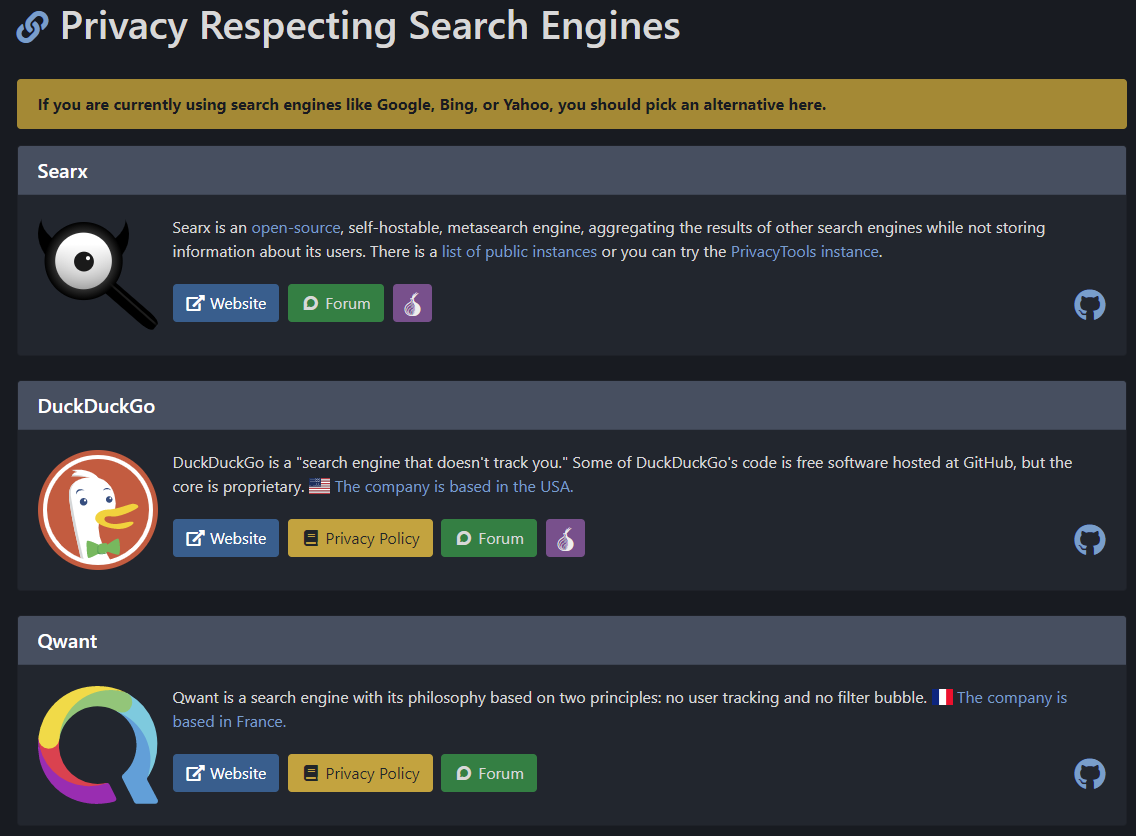The height and width of the screenshot is (836, 1136).
Task: Click the Qwant colorful Q logo
Action: tap(97, 744)
